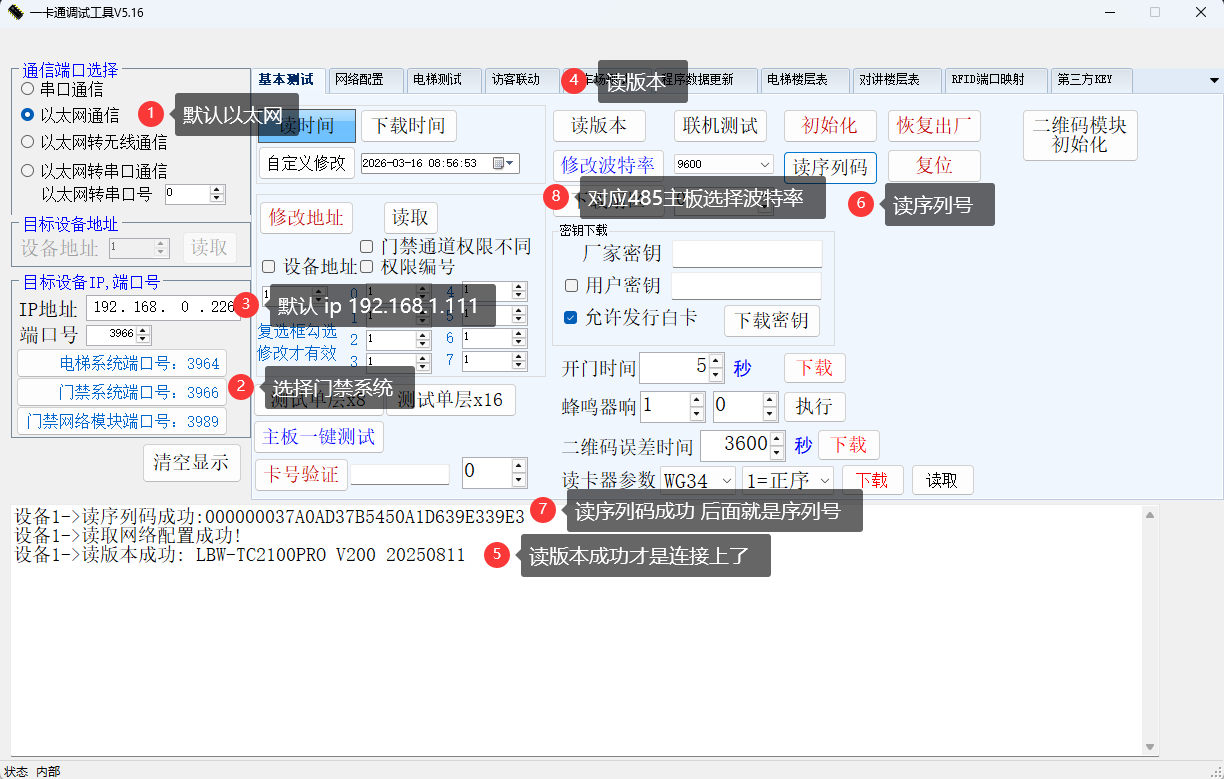This screenshot has height=779, width=1224.
Task: Enable the 设备地址 checkbox under 修改地址
Action: pos(268,267)
